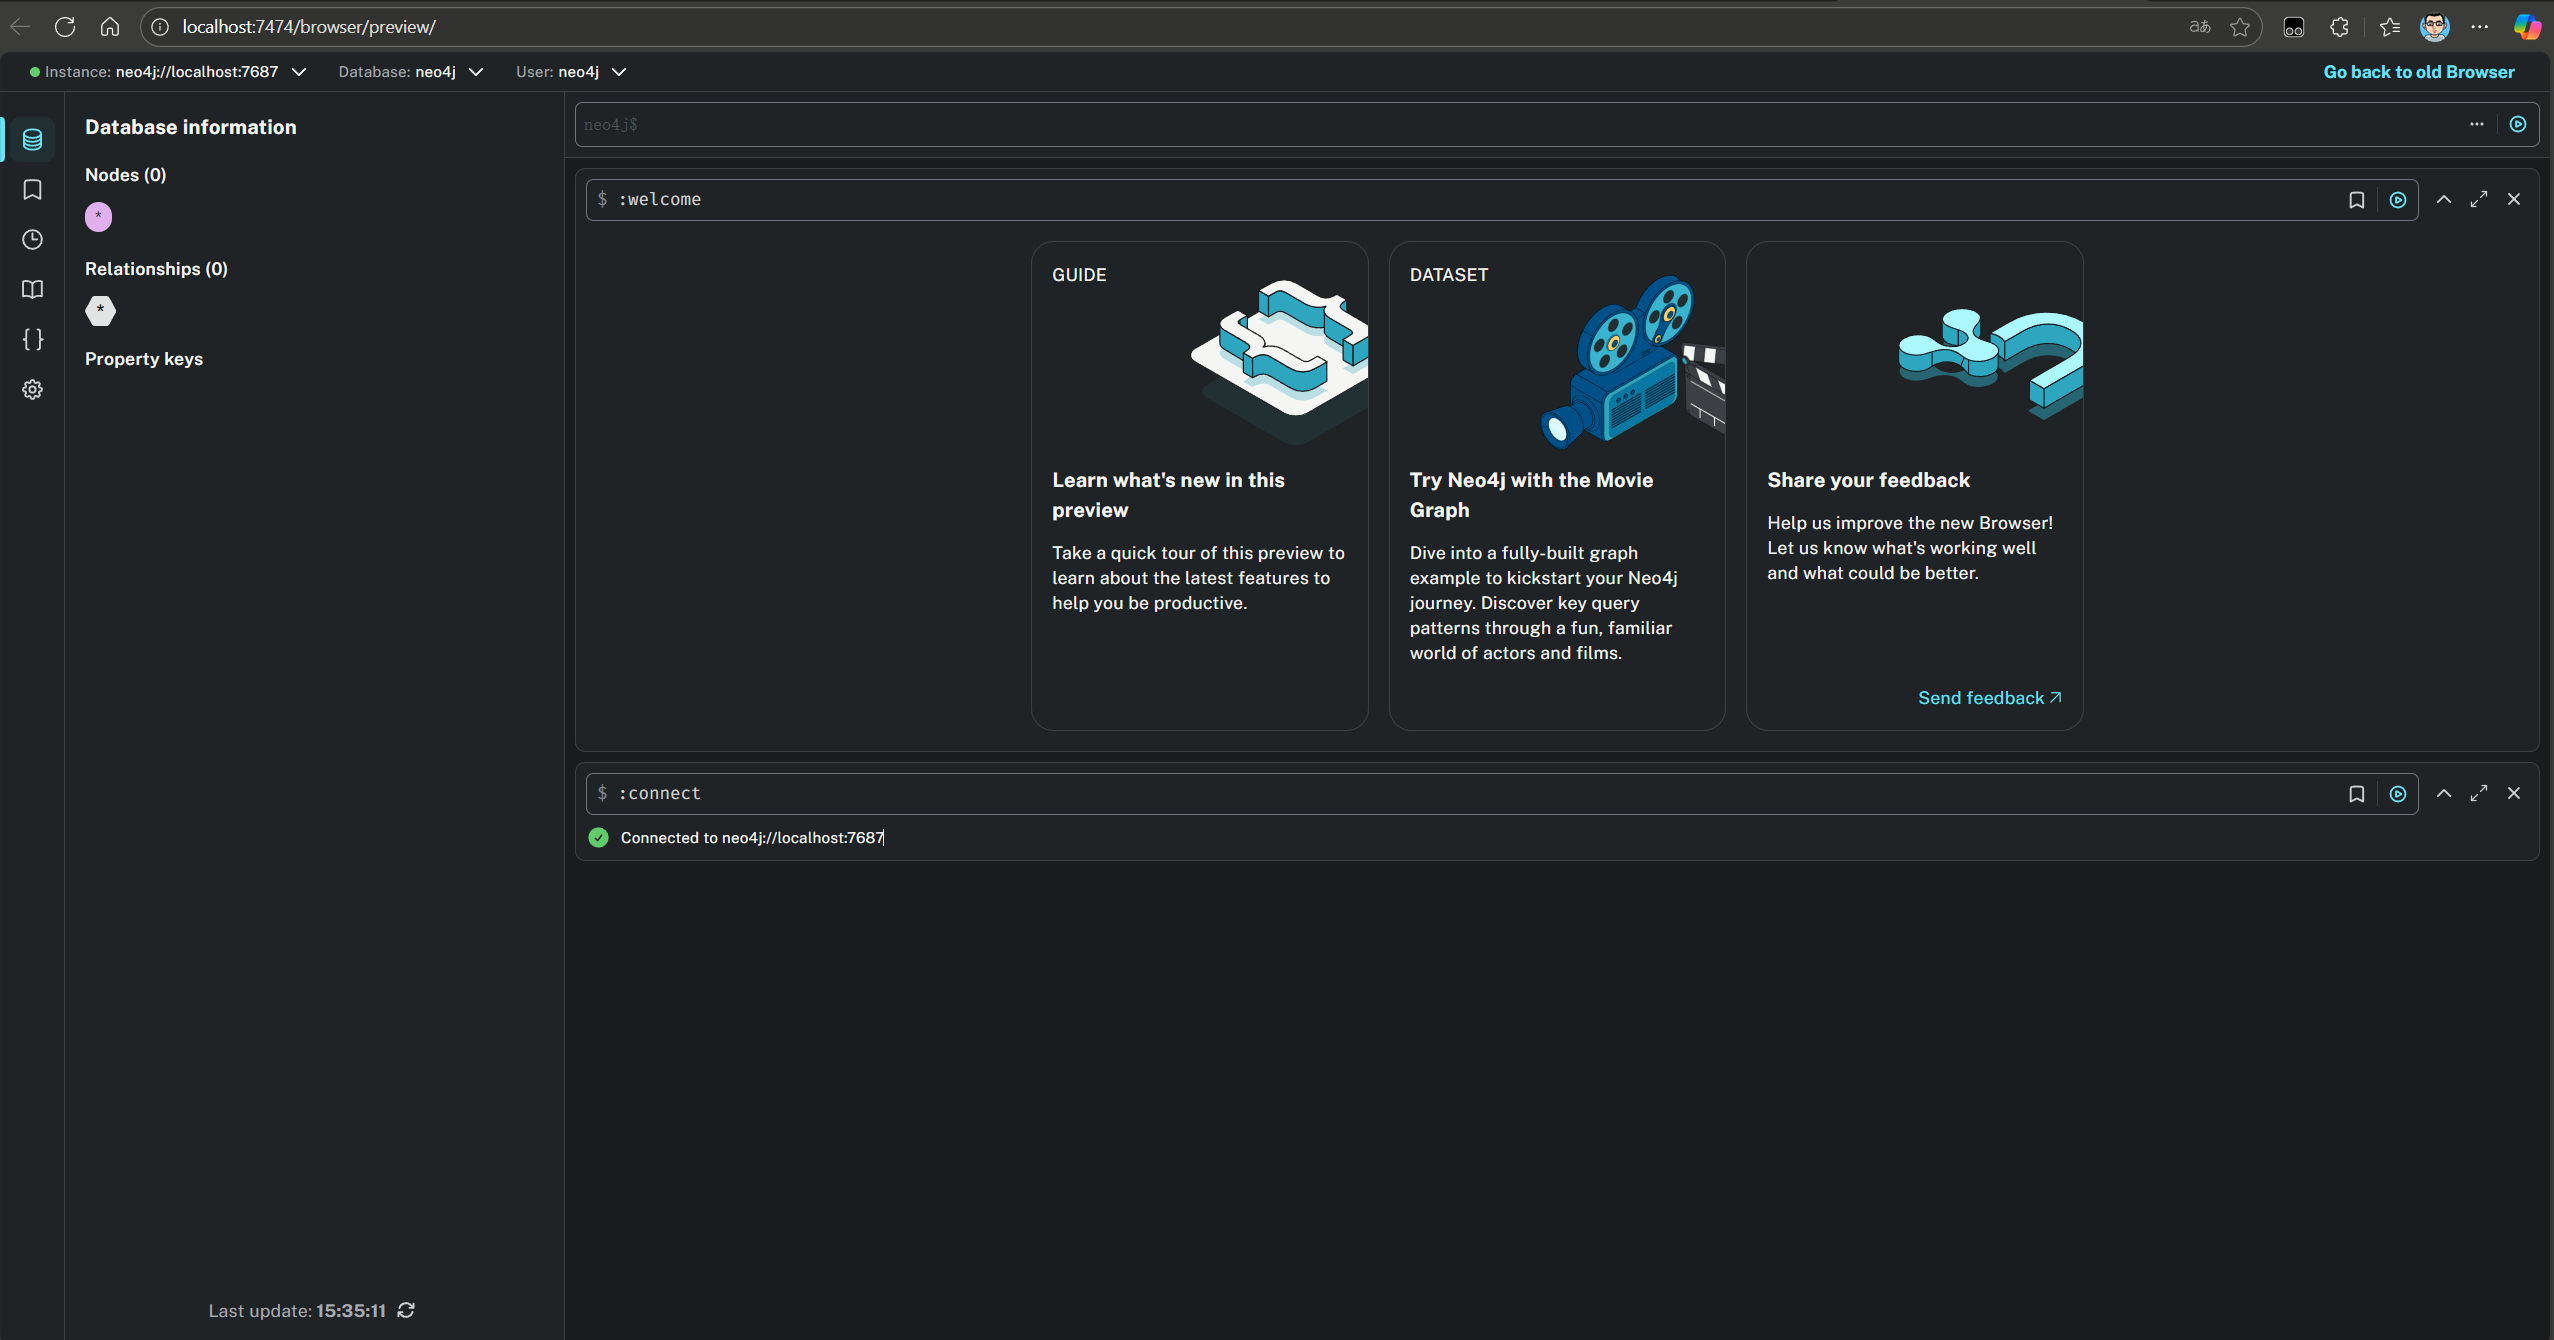Open the Database information sidebar icon
The height and width of the screenshot is (1340, 2554).
32,140
